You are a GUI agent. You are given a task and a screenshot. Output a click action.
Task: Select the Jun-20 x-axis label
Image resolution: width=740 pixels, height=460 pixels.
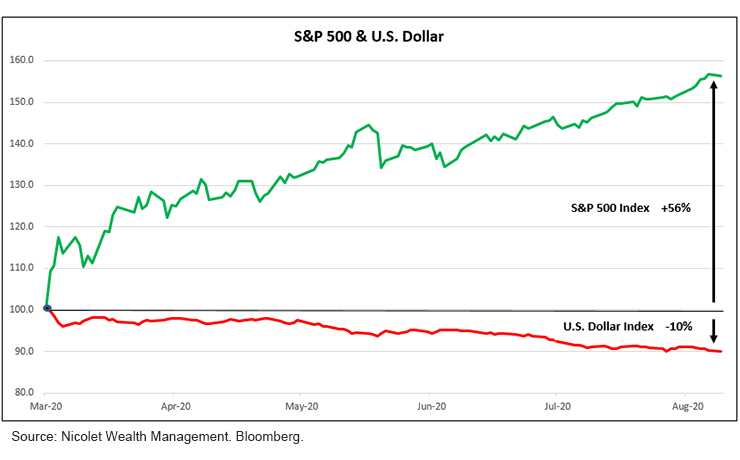(x=430, y=407)
